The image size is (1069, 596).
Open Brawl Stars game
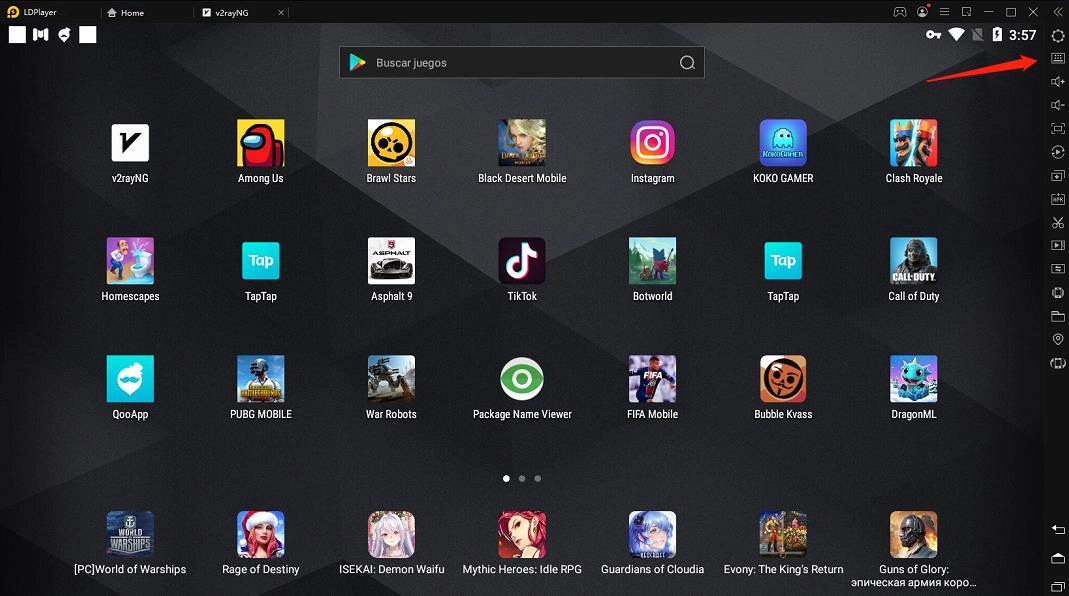pyautogui.click(x=391, y=143)
